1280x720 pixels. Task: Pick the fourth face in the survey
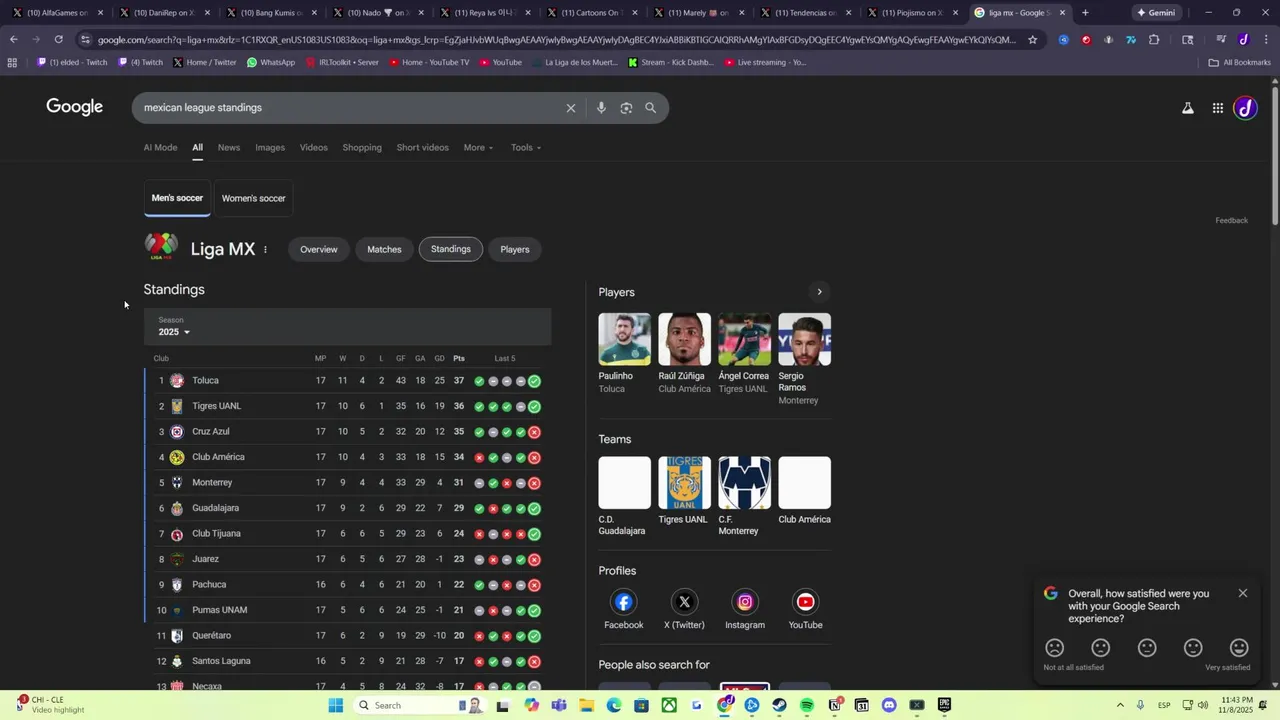[1193, 648]
